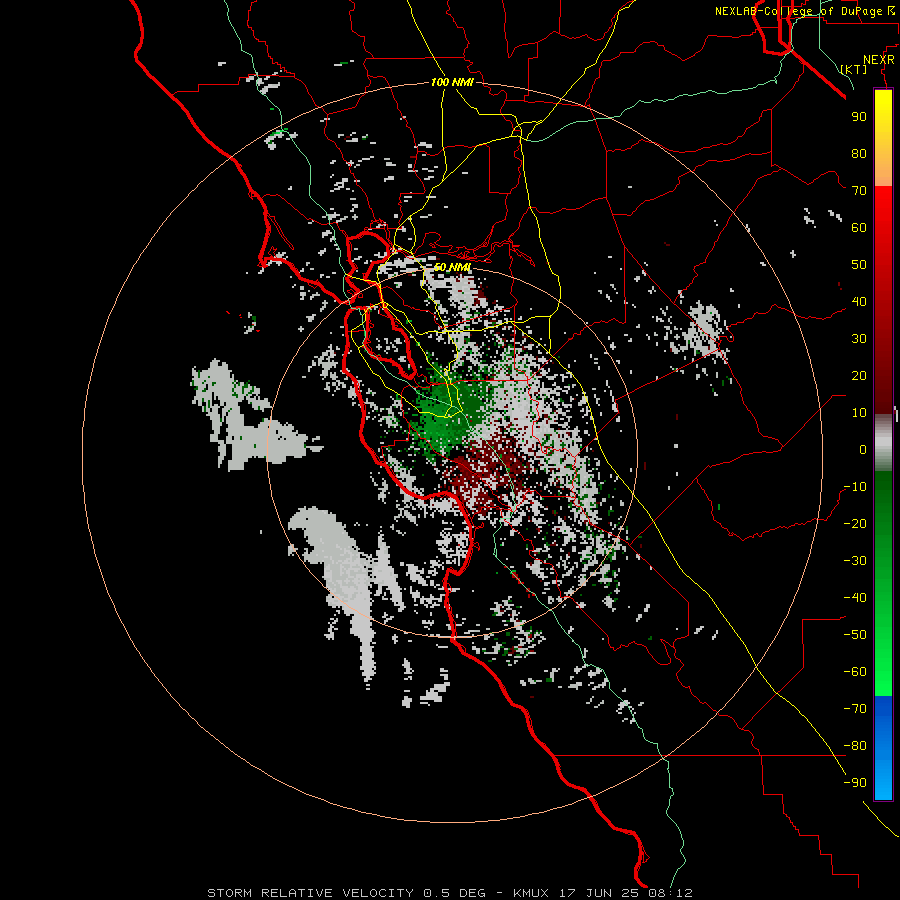This screenshot has width=900, height=900.
Task: Click the positive 80 knot scale label
Action: (859, 154)
